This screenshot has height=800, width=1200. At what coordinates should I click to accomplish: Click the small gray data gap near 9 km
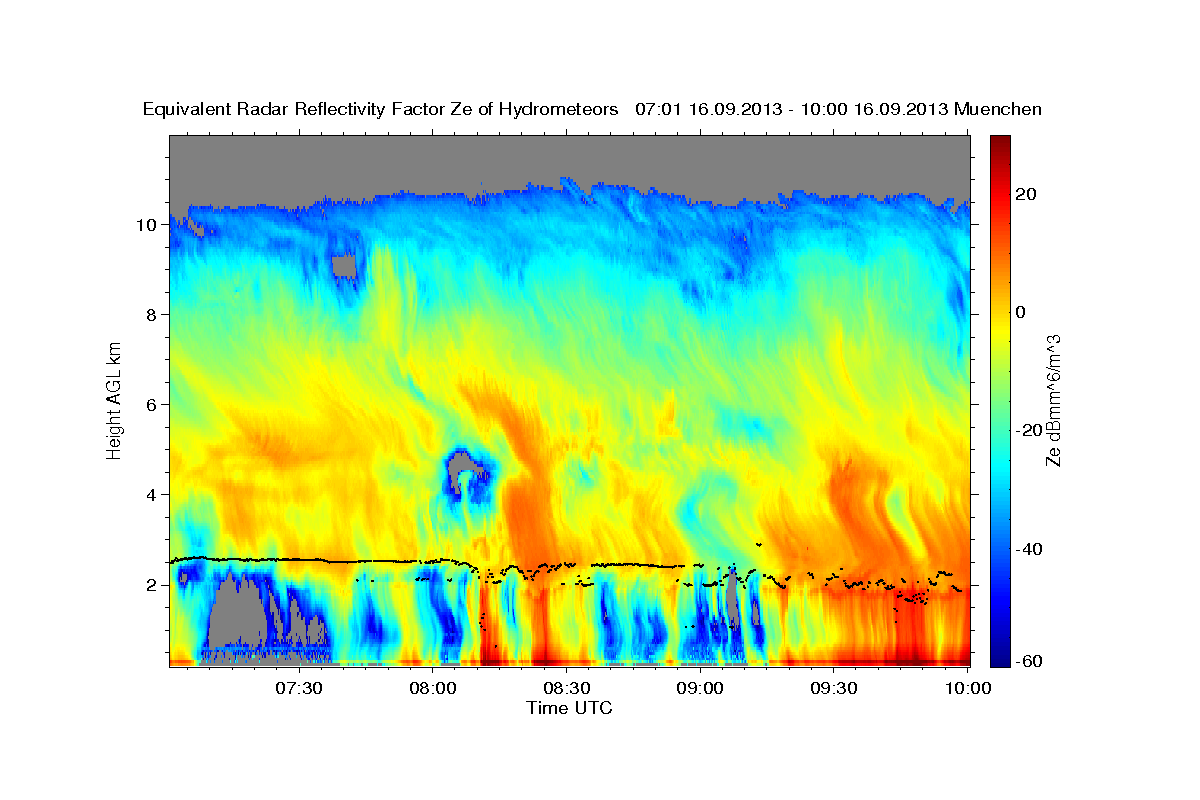345,266
